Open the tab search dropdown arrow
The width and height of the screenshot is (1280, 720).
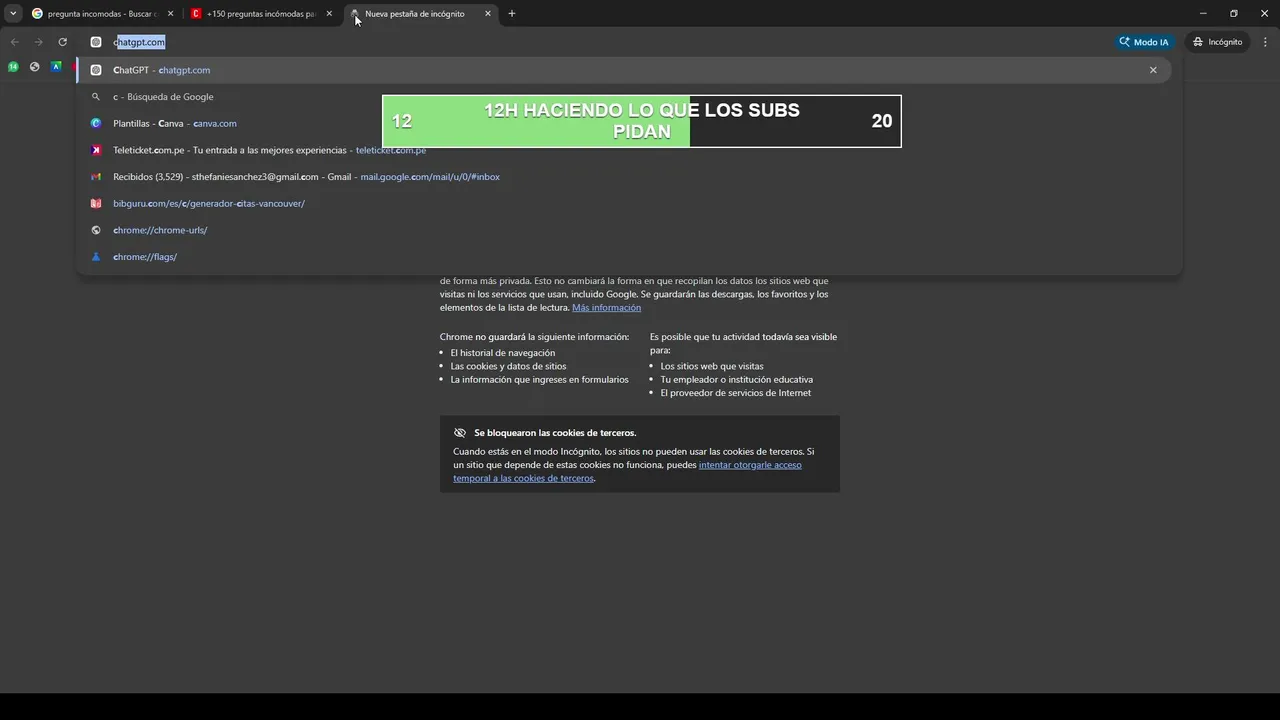(x=13, y=13)
